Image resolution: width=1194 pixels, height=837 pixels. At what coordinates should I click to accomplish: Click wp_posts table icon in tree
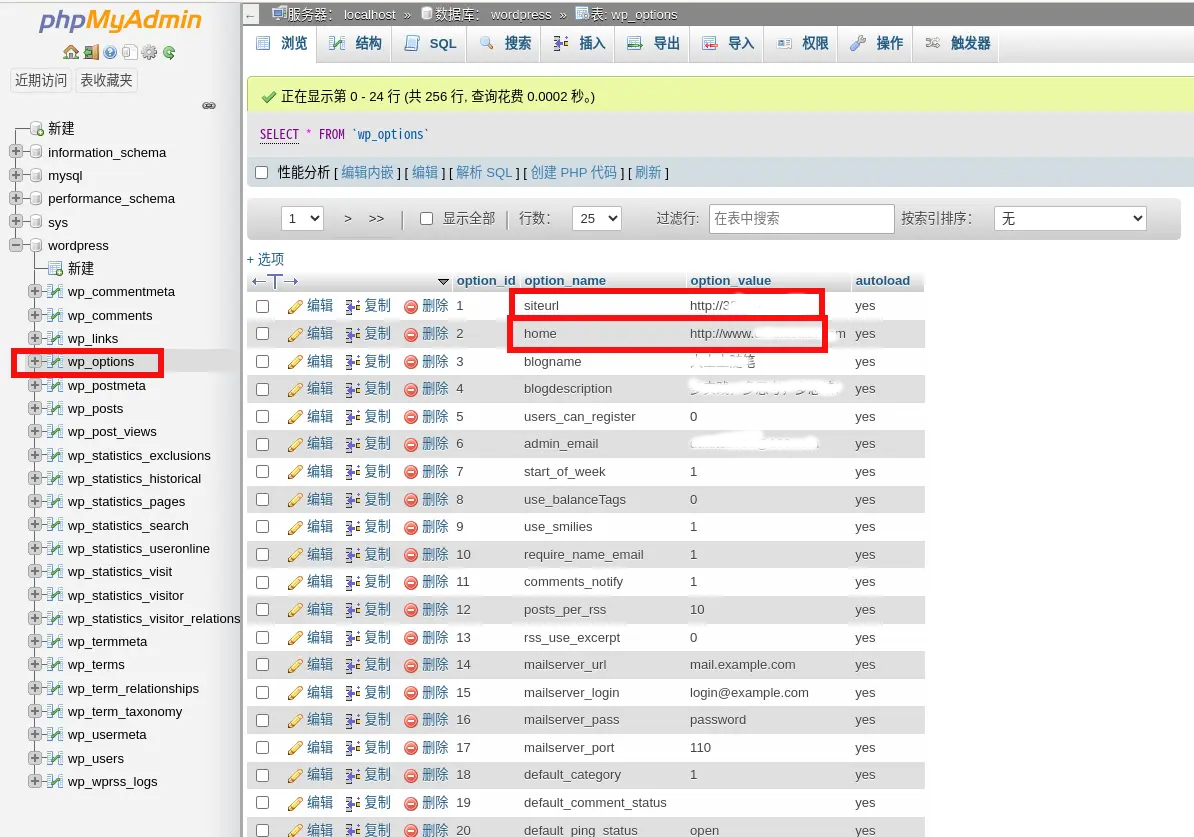coord(55,408)
